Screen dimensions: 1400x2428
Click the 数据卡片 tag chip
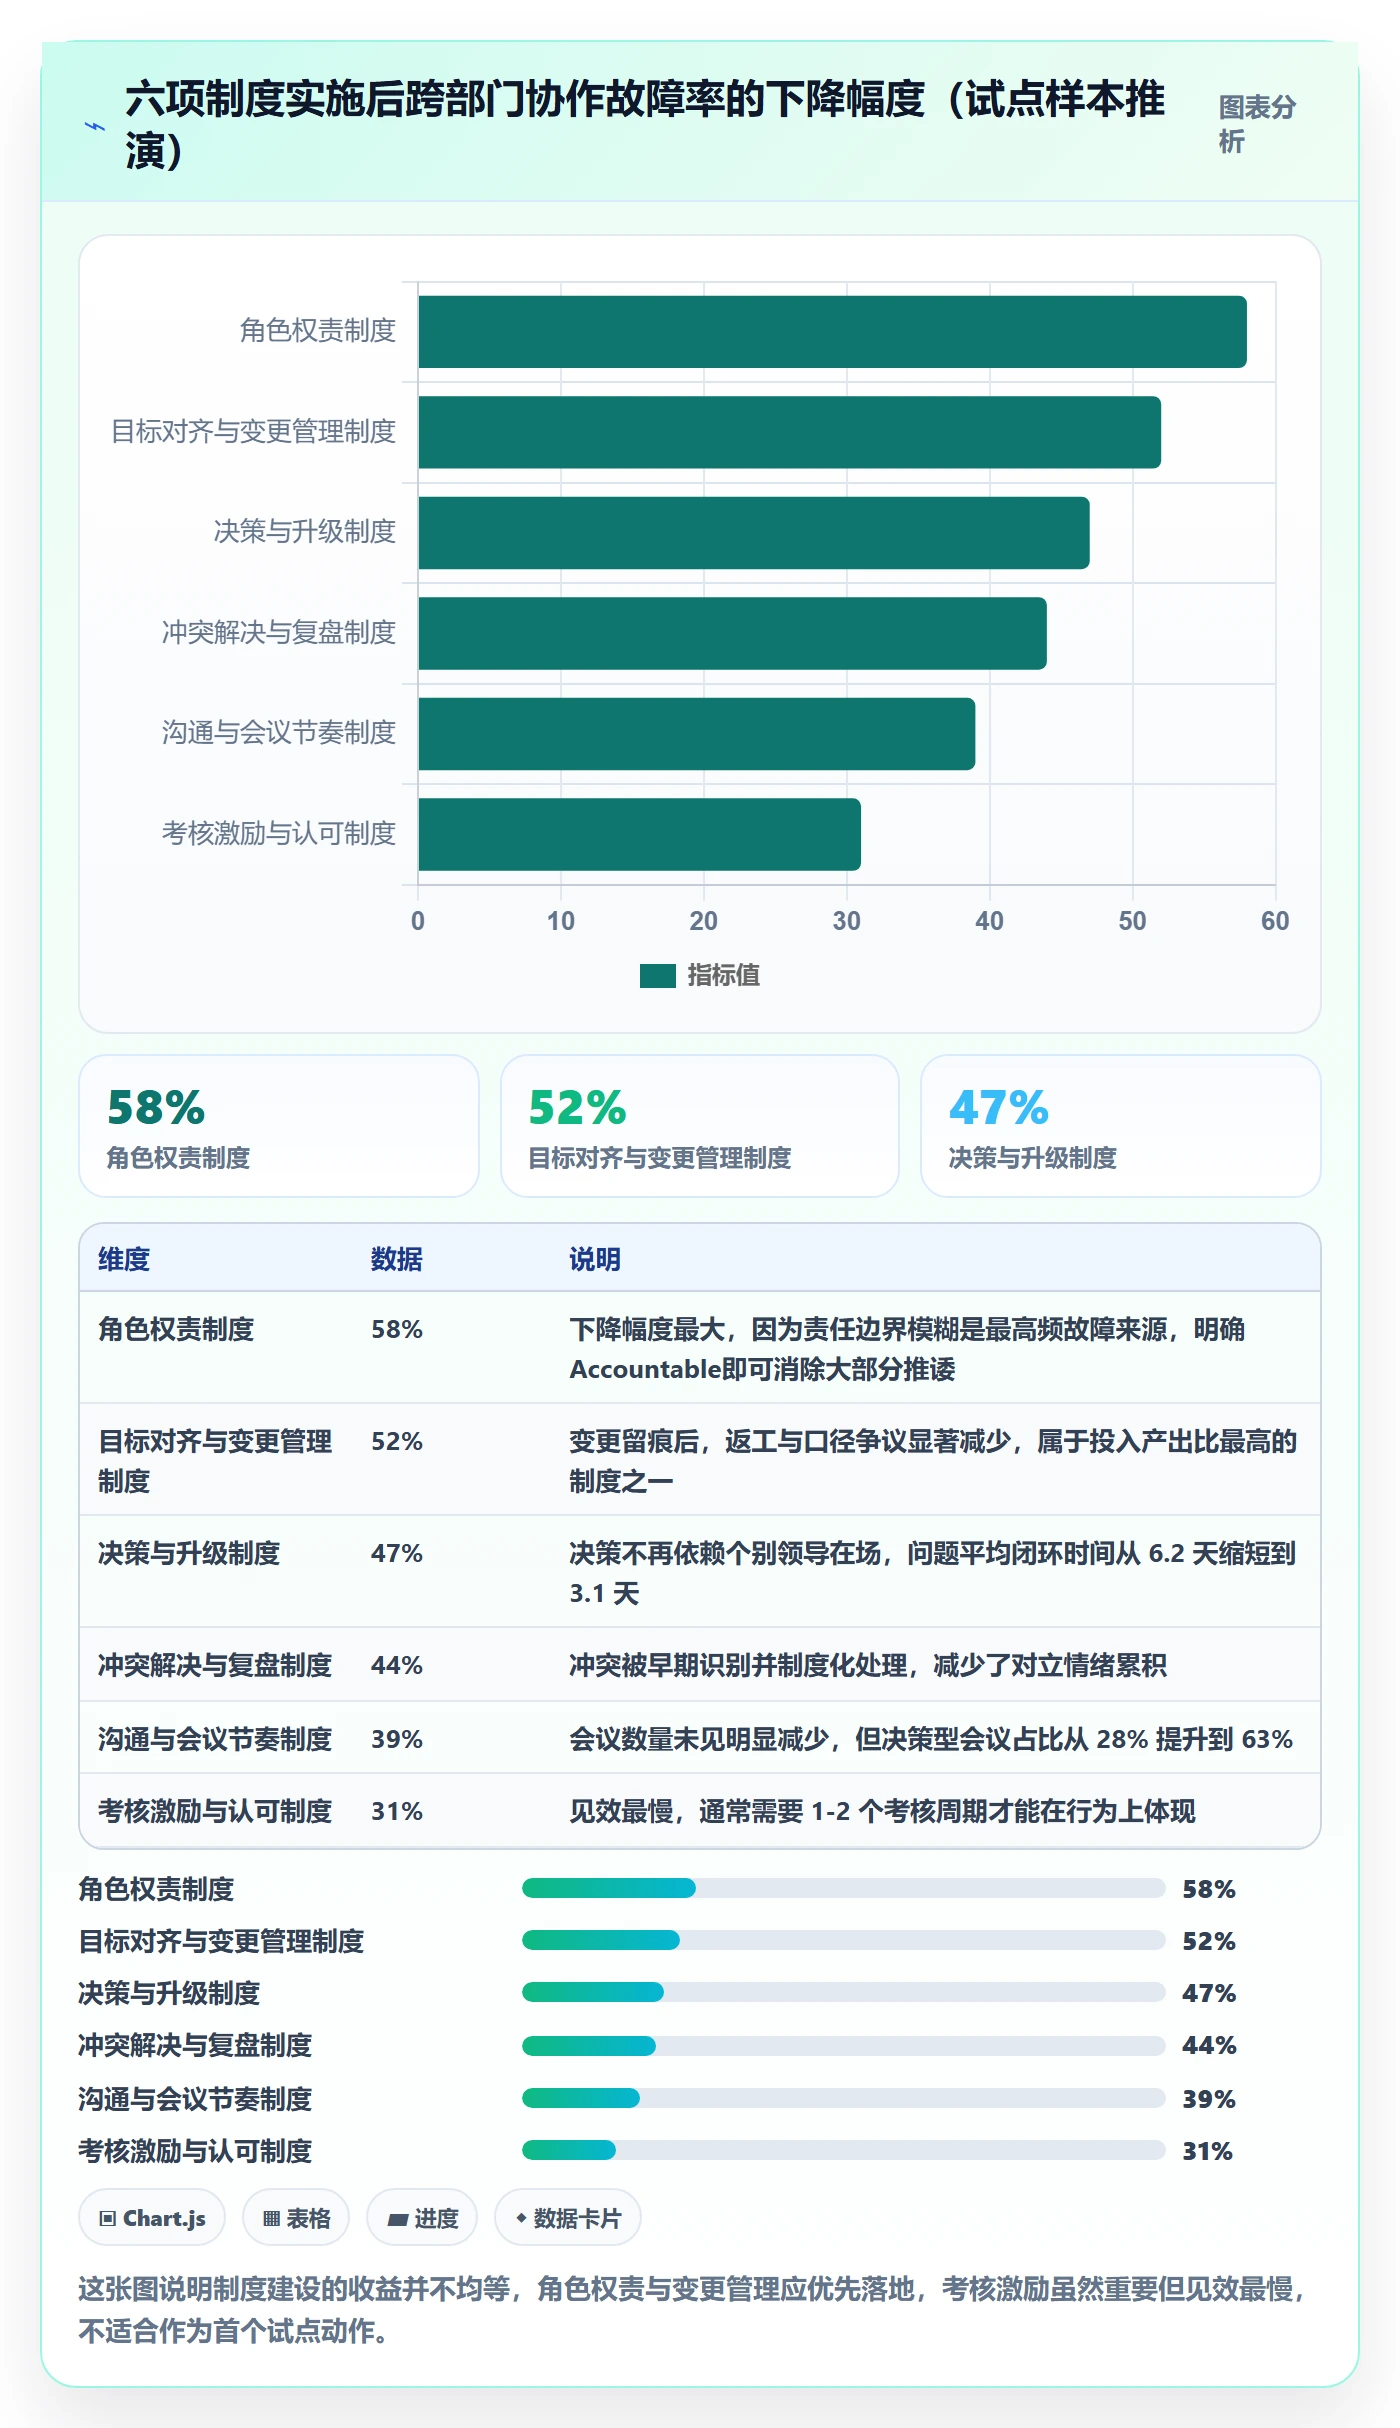(x=568, y=2218)
